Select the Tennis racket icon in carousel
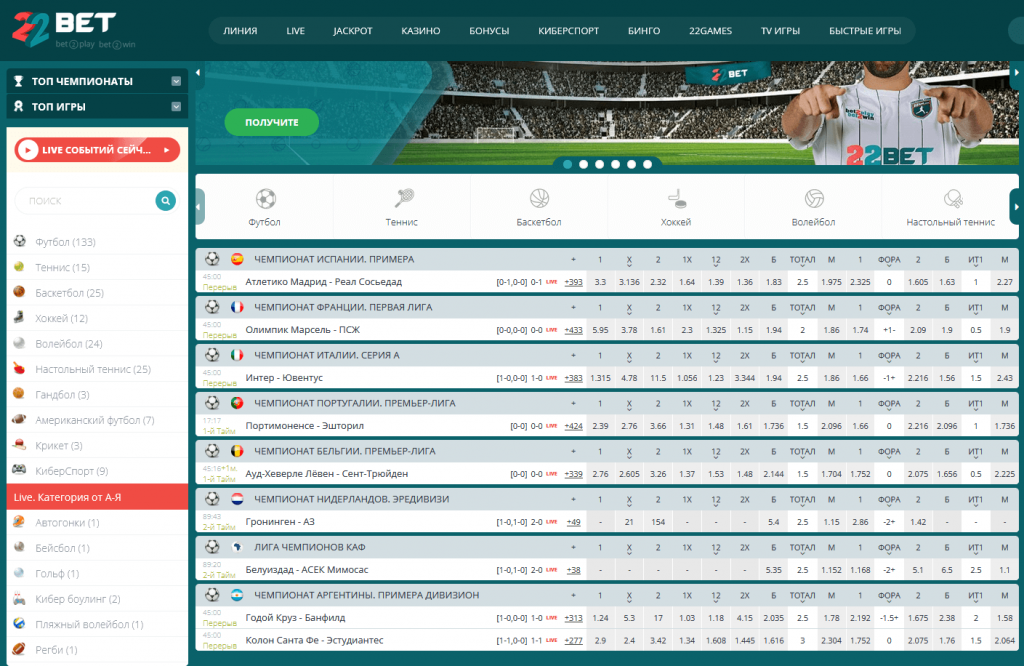This screenshot has width=1024, height=666. [x=402, y=198]
